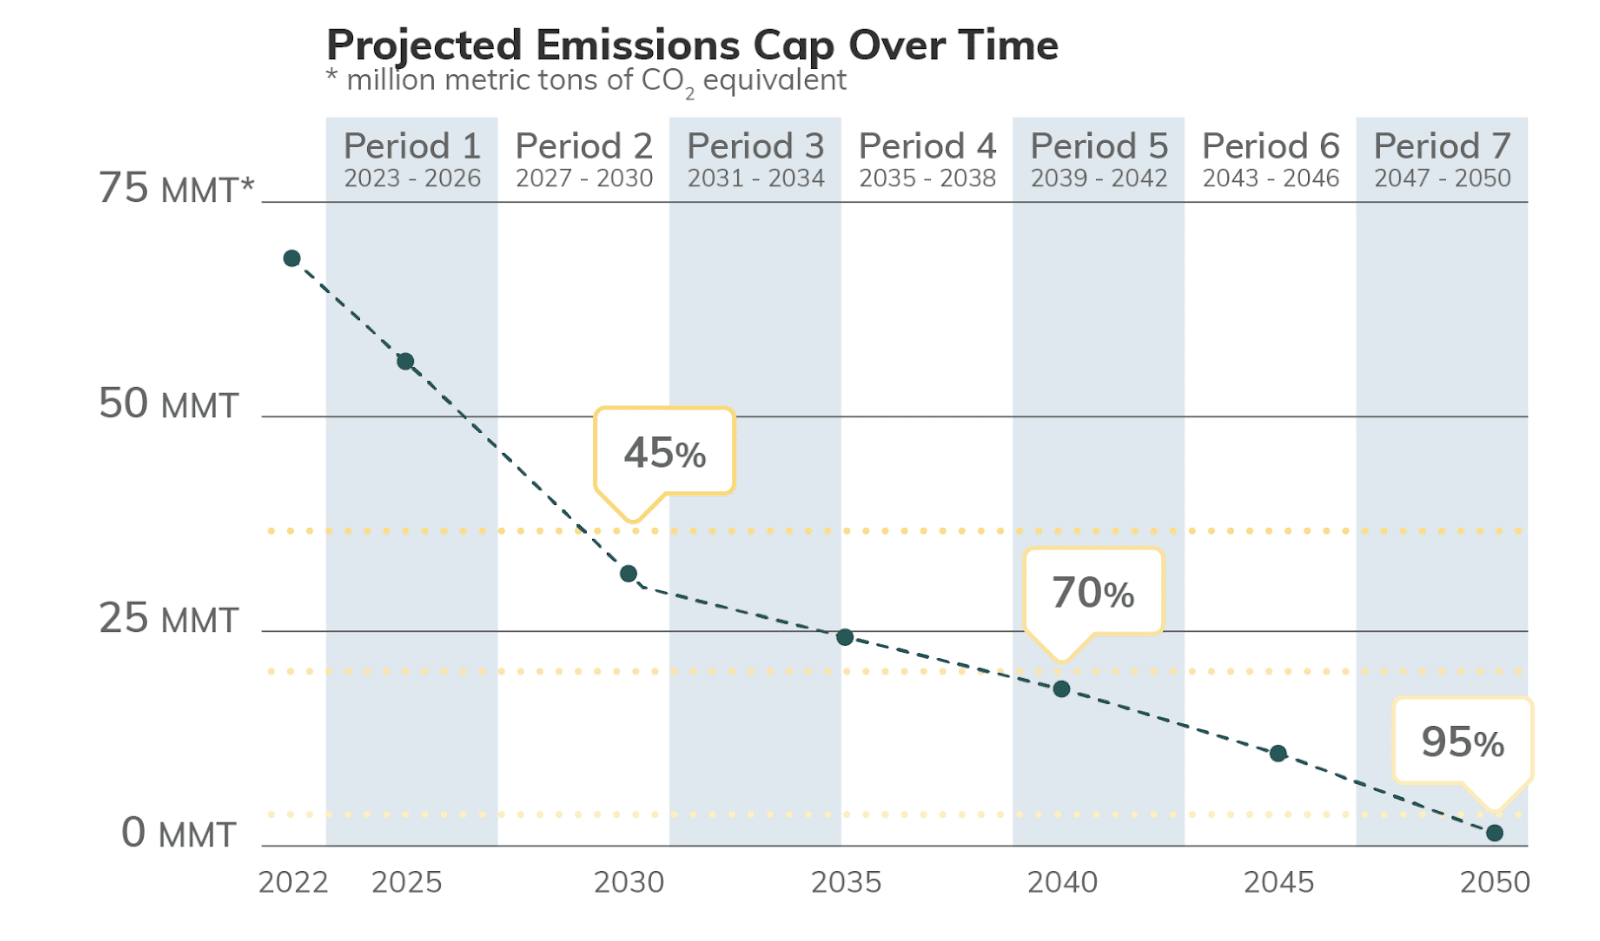Click the 95% reduction callout
1600x941 pixels.
pyautogui.click(x=1462, y=742)
